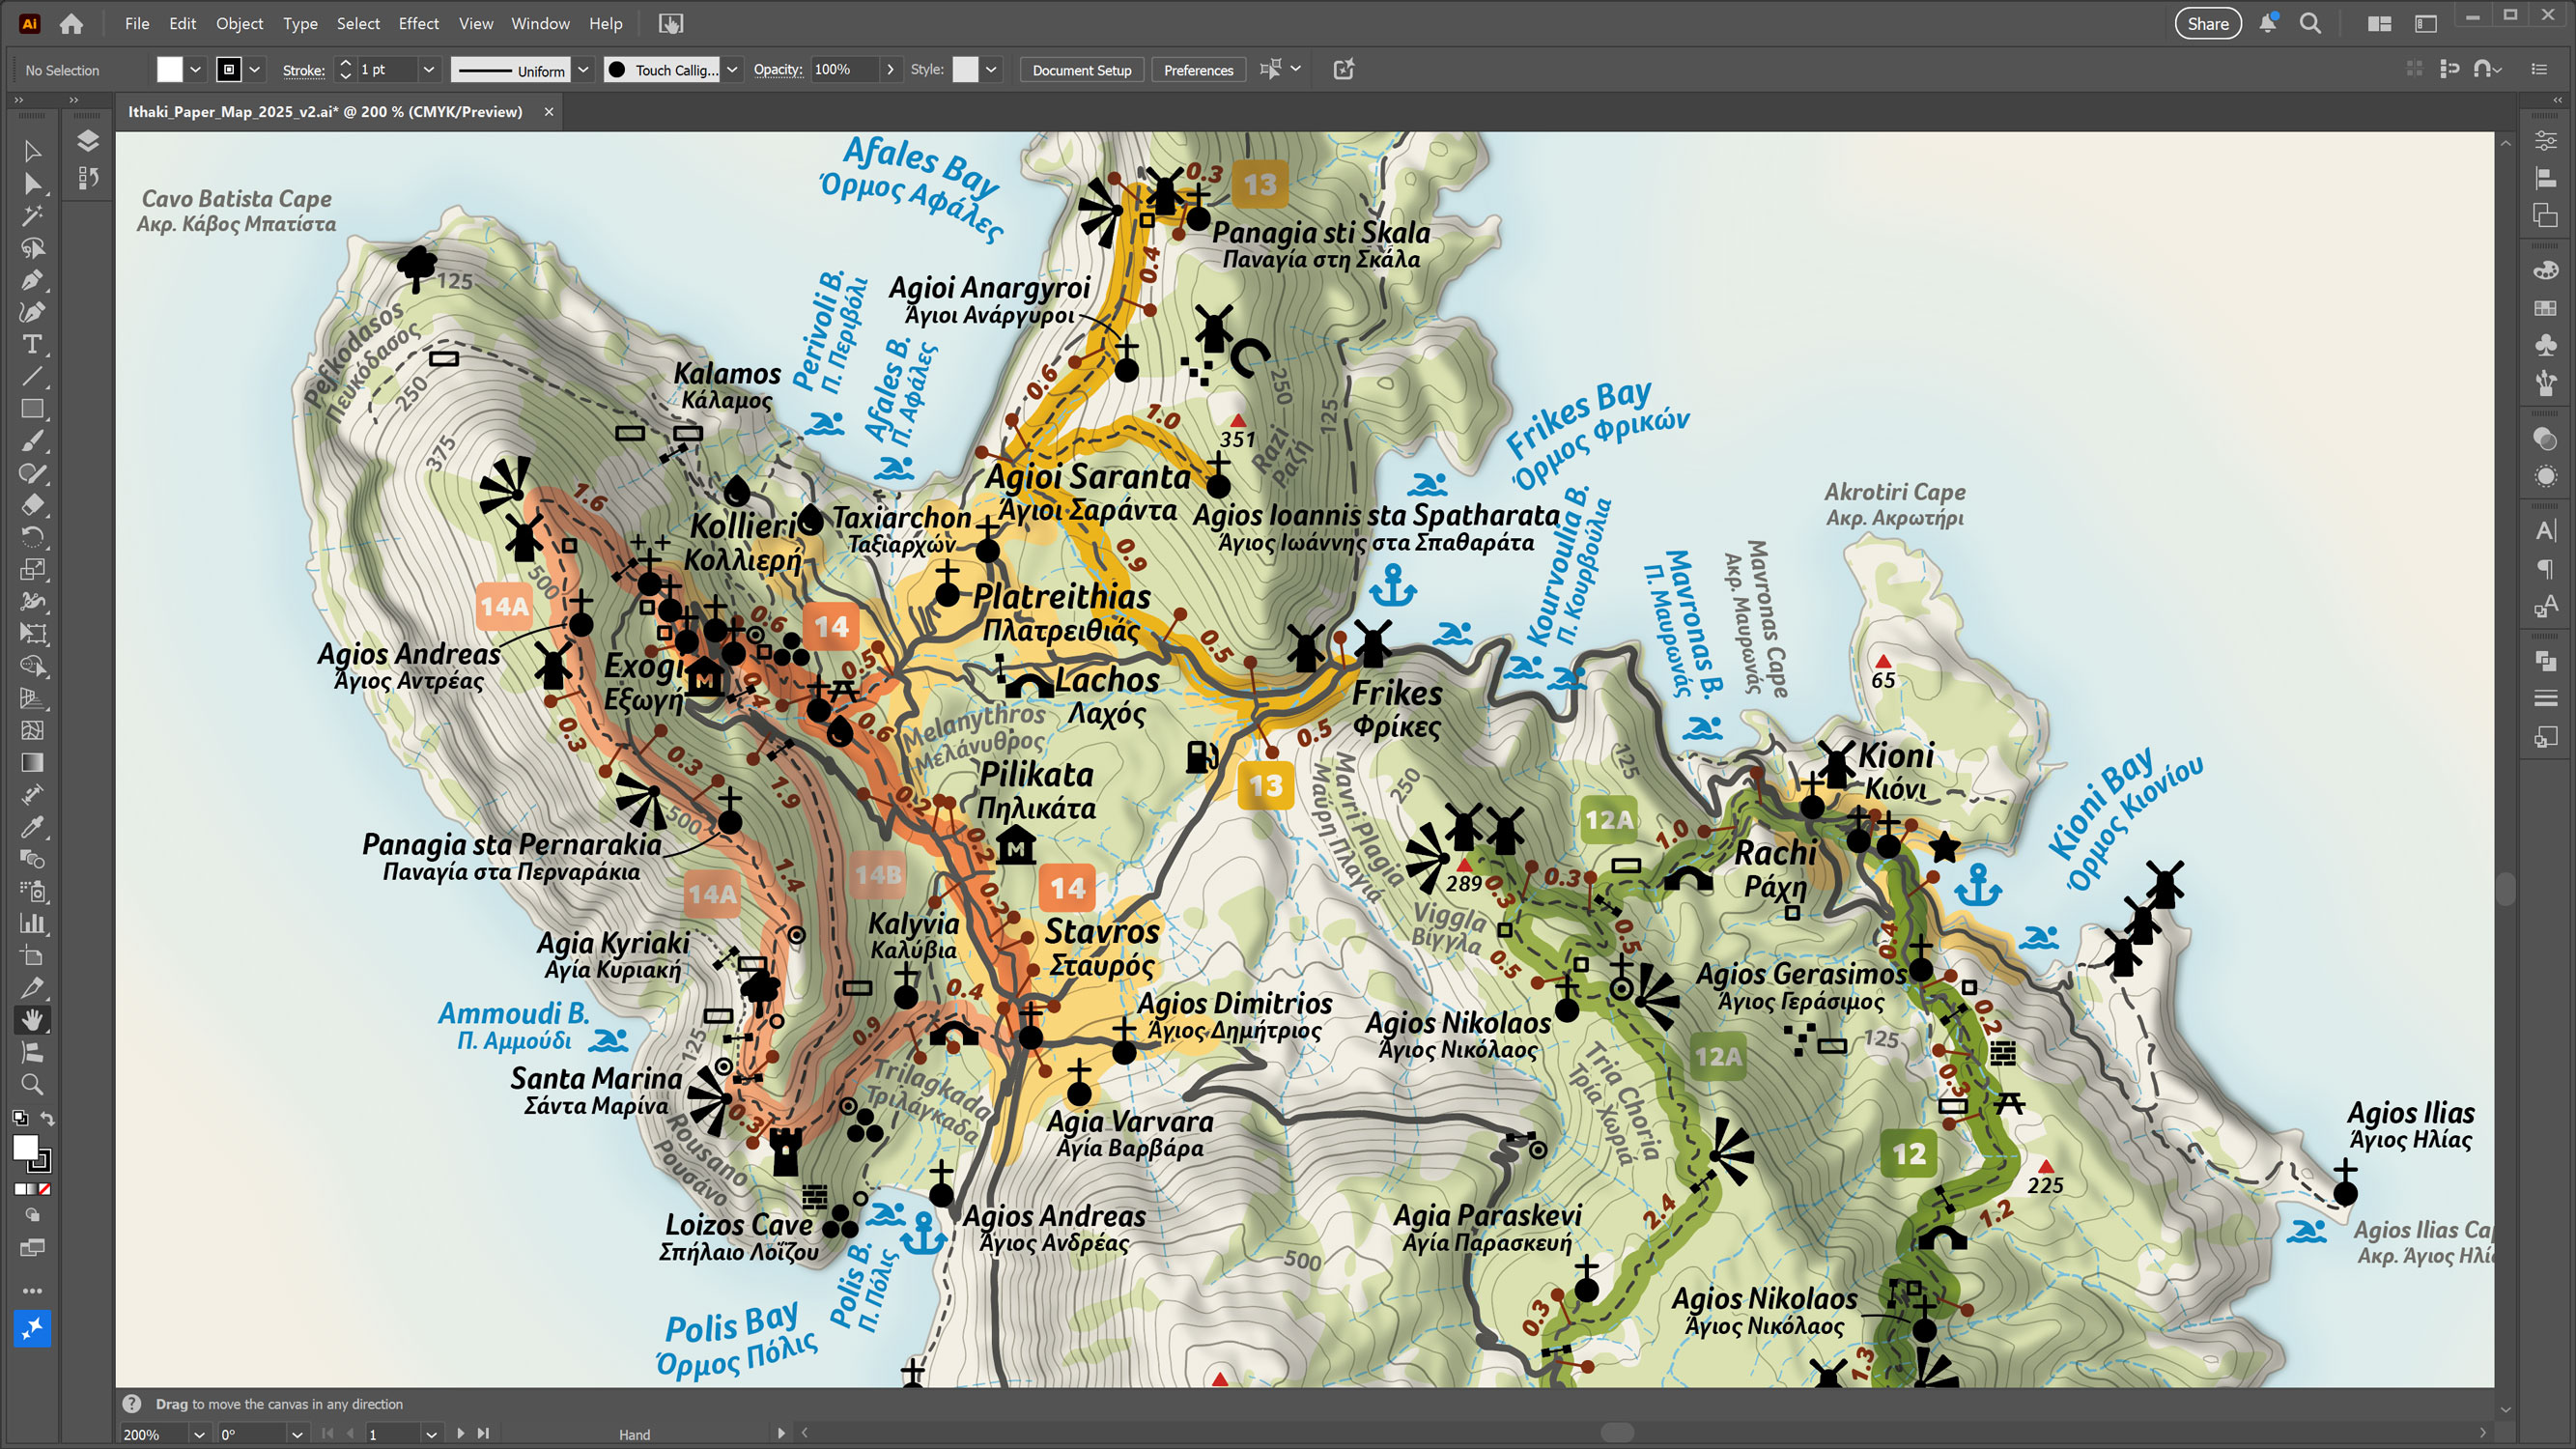Screen dimensions: 2576x1449
Task: Select the Type tool
Action: (x=32, y=344)
